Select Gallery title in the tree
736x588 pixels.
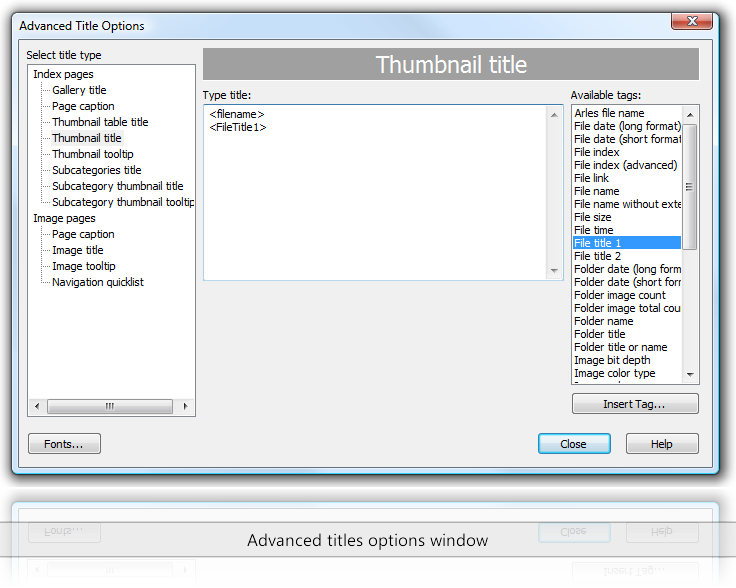(x=79, y=90)
